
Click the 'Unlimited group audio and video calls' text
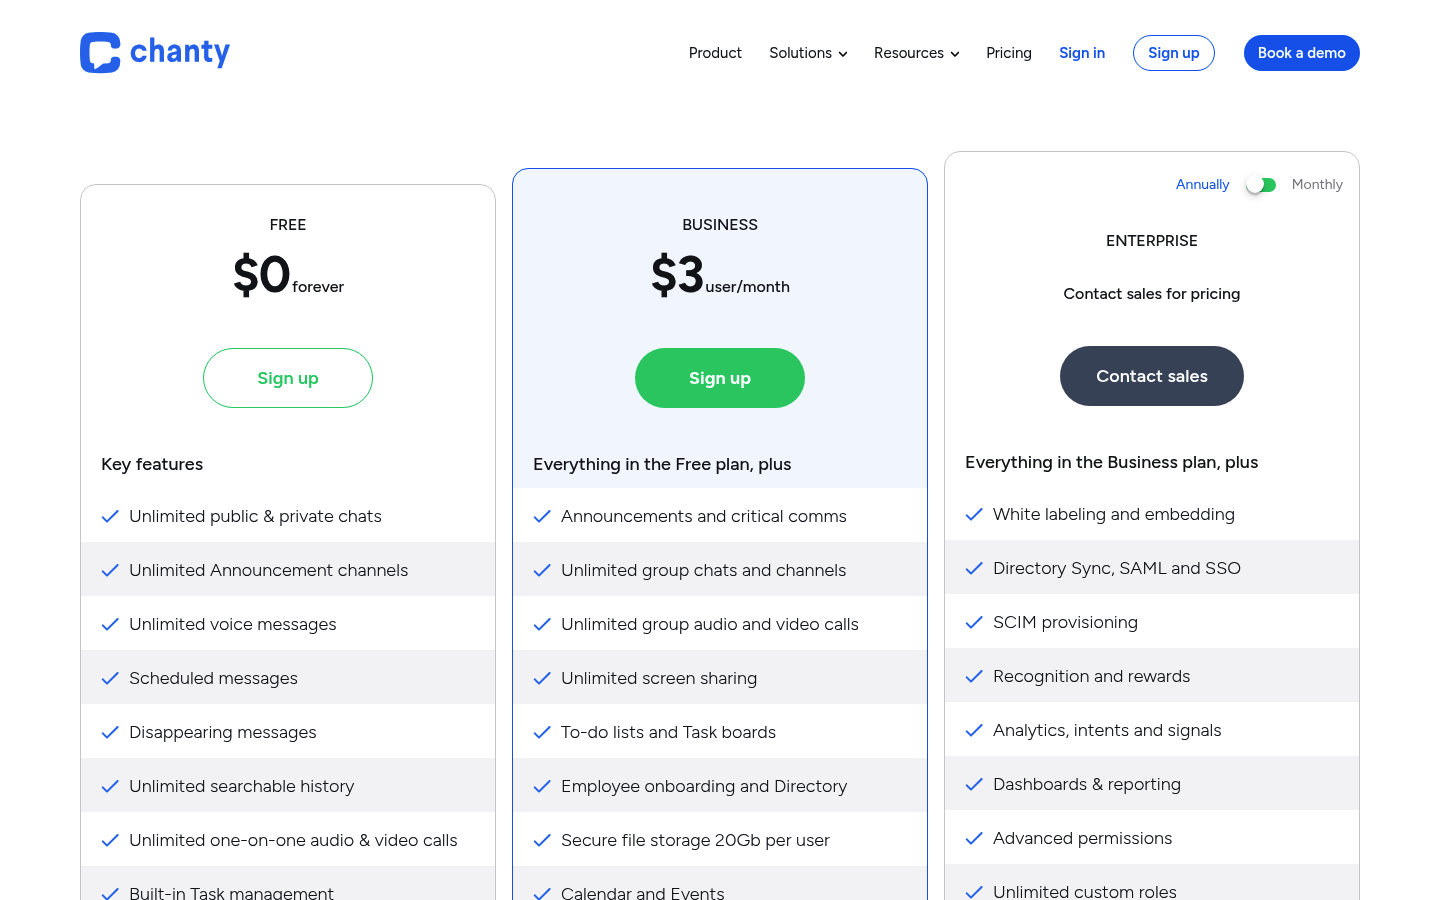coord(710,624)
